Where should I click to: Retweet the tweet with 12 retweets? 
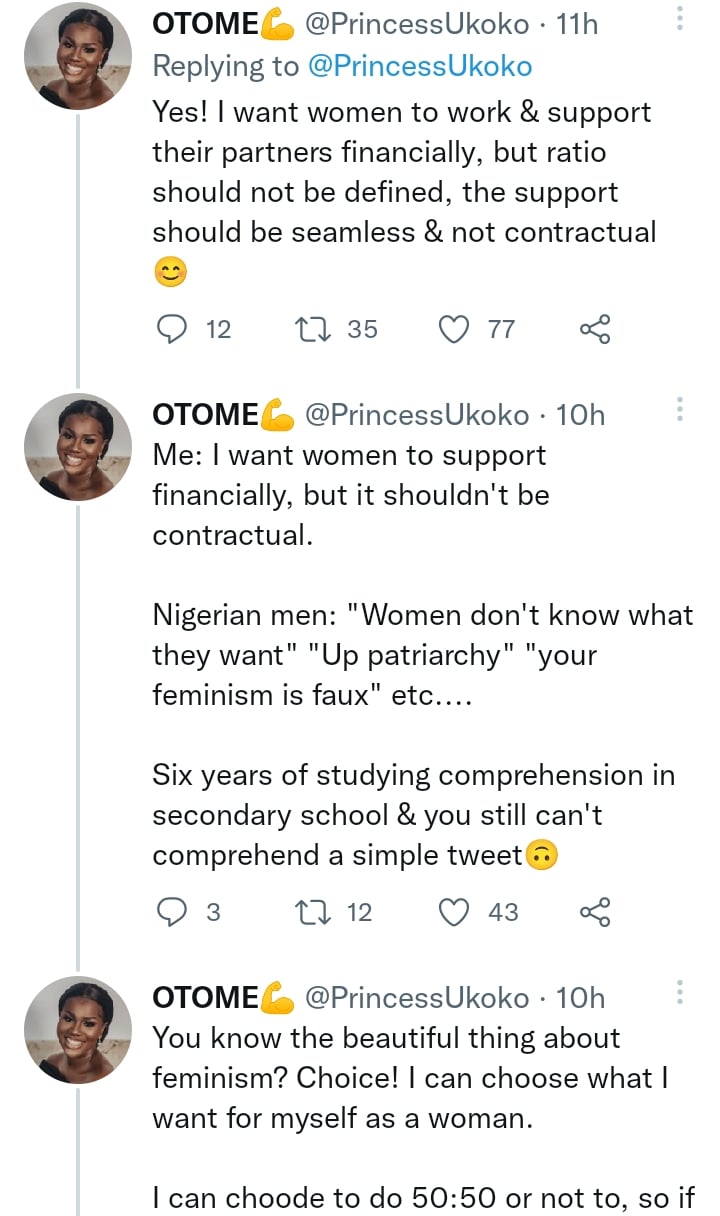pyautogui.click(x=314, y=912)
